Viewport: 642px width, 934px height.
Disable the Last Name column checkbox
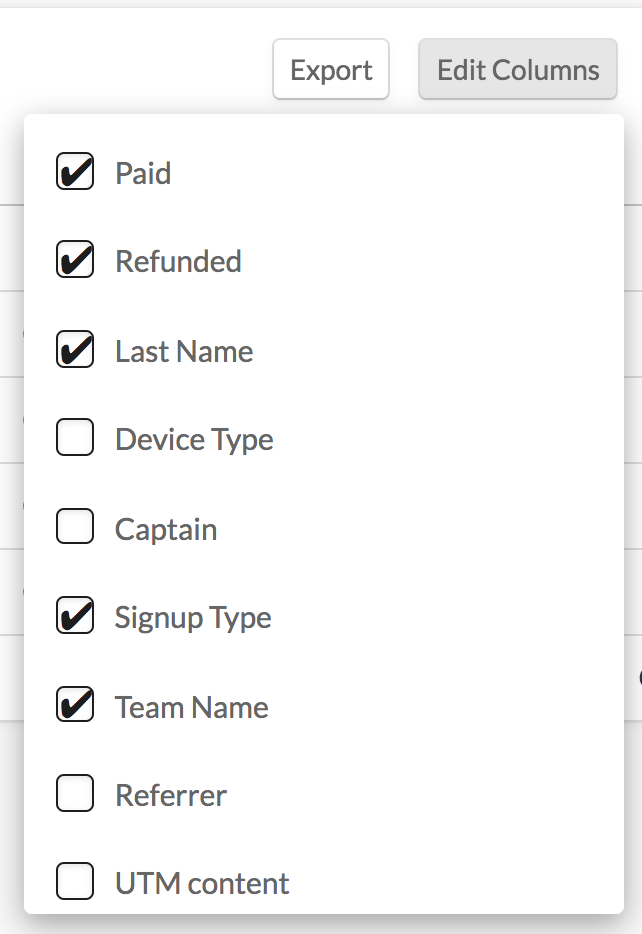(x=75, y=350)
